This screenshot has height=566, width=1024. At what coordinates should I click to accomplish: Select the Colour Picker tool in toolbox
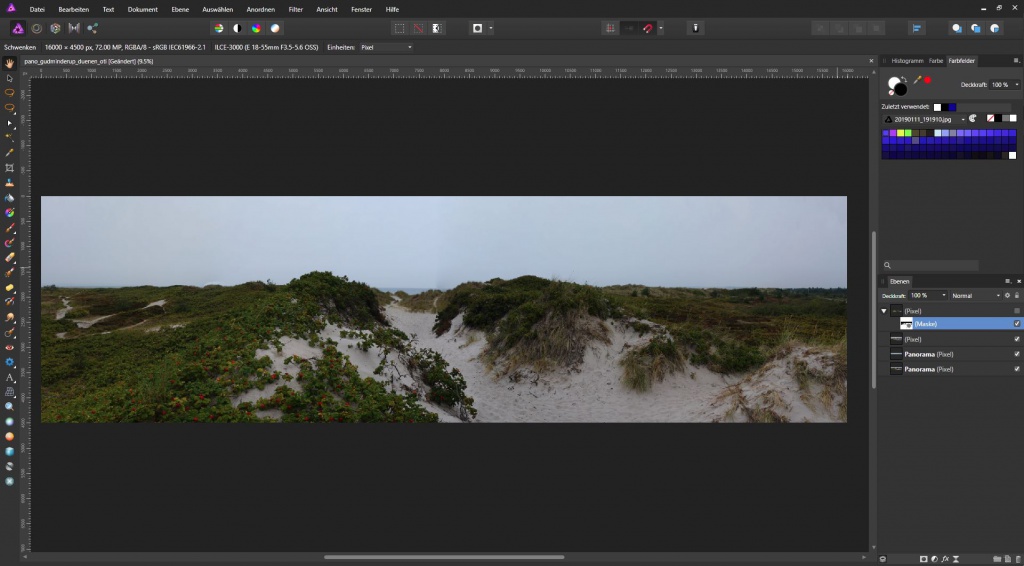[x=10, y=153]
